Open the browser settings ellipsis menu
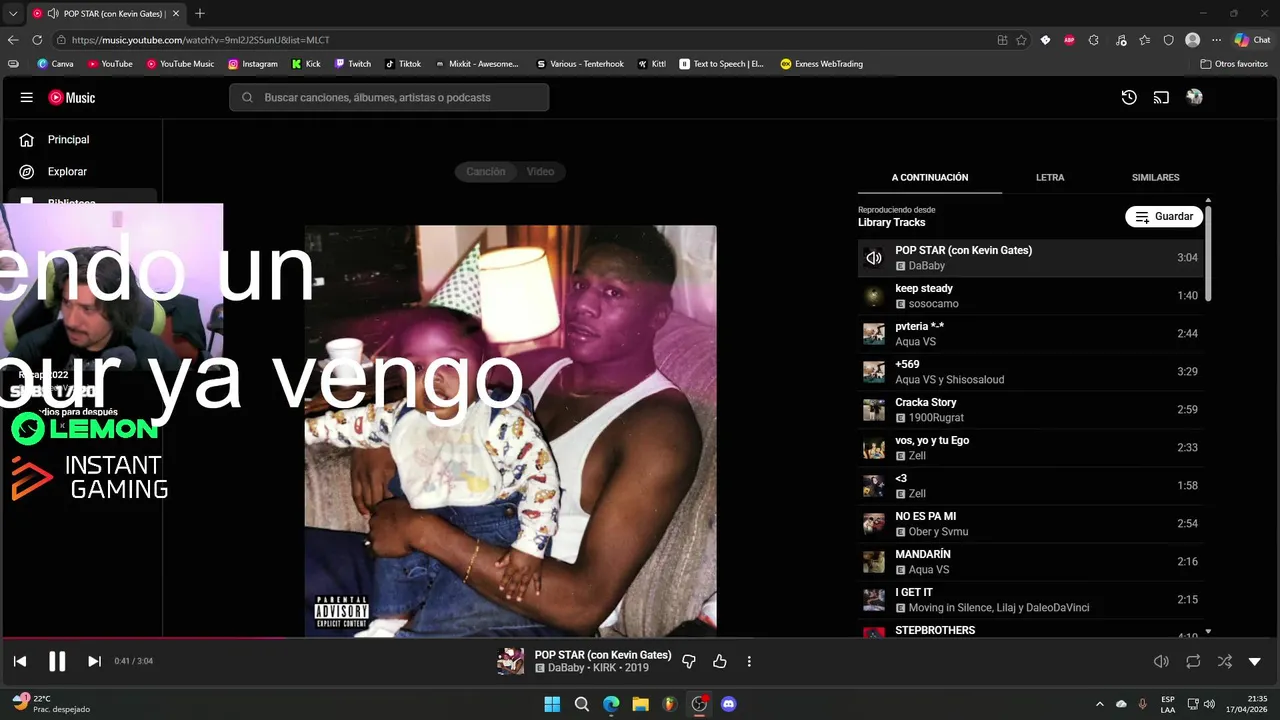This screenshot has width=1280, height=720. 1216,40
